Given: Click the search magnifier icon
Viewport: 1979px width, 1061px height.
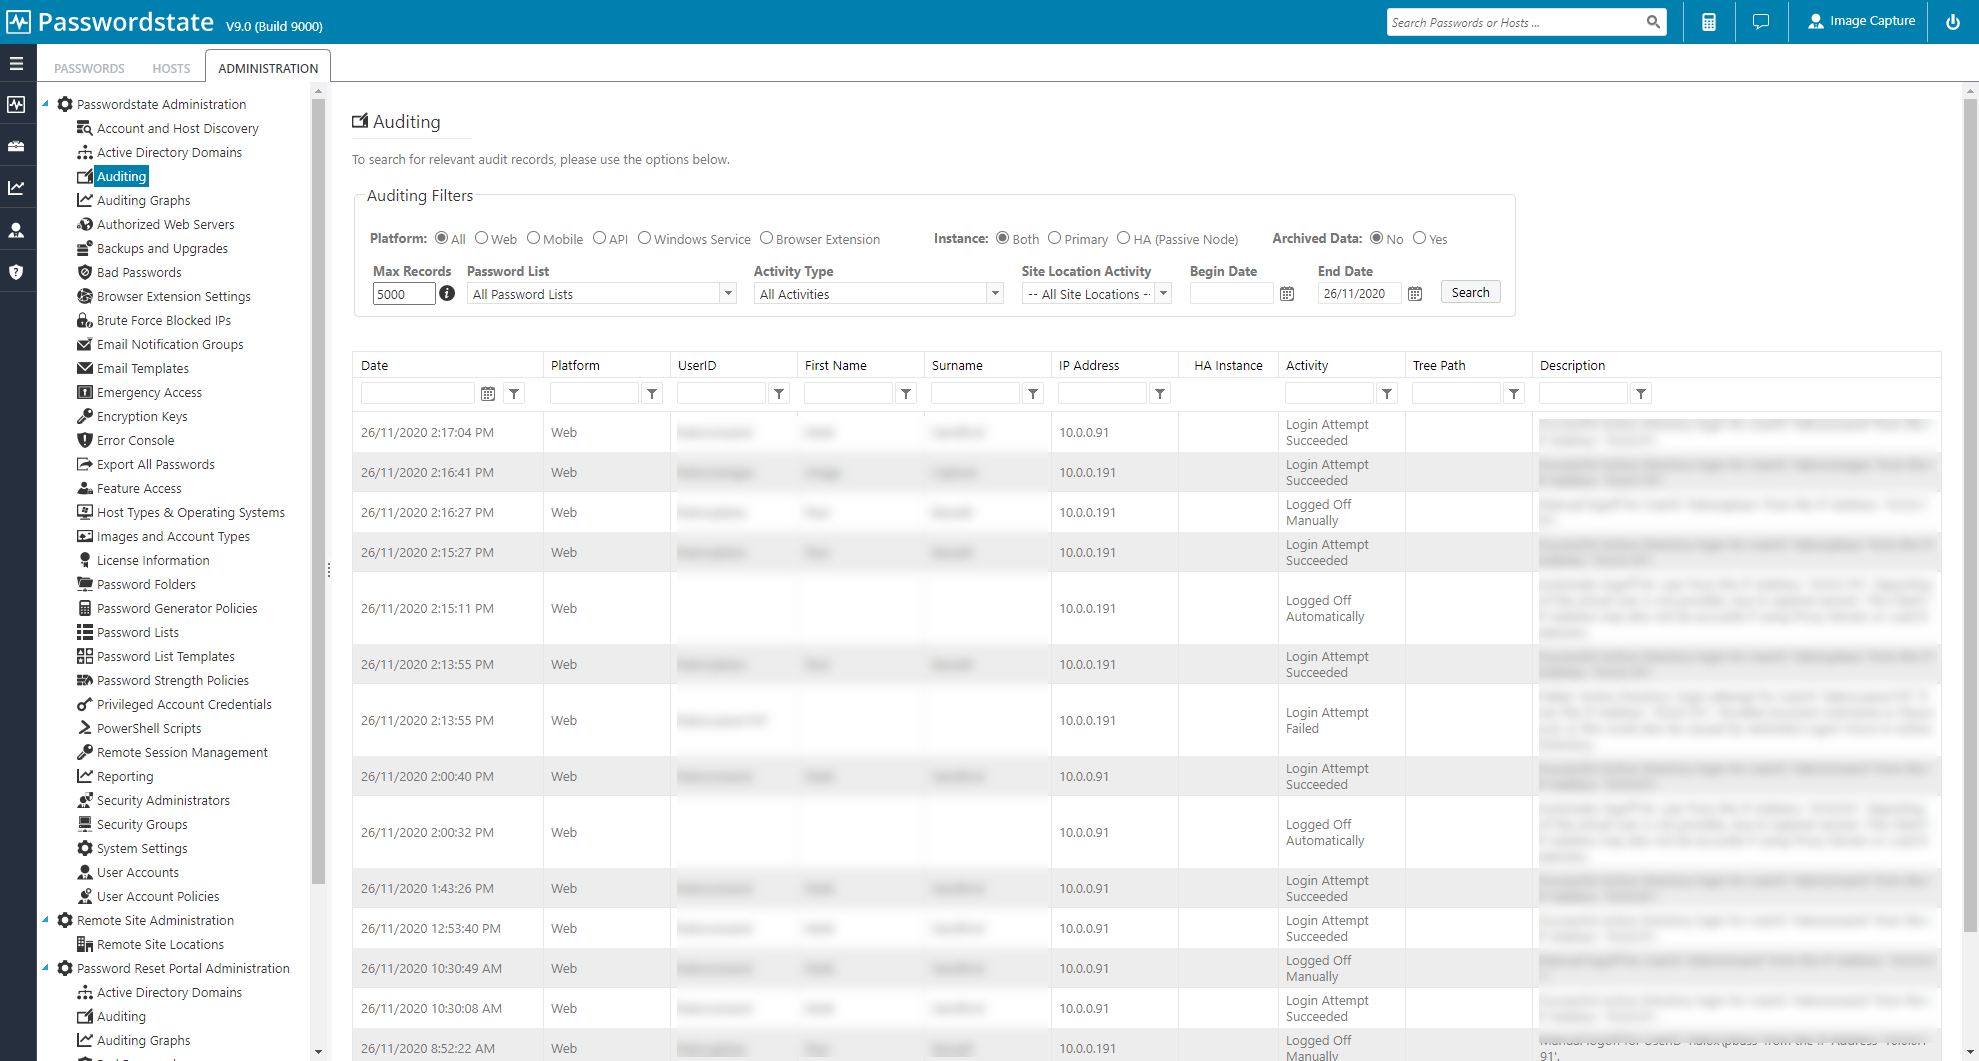Looking at the screenshot, I should (x=1653, y=22).
